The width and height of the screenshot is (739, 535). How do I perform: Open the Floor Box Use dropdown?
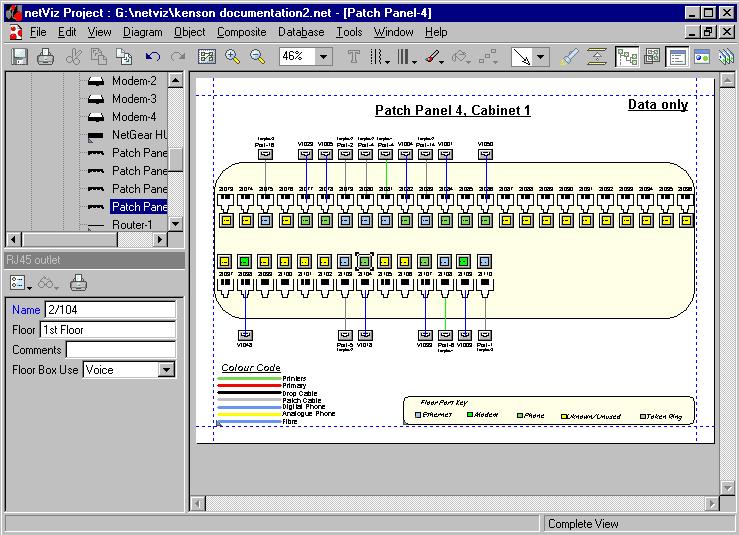[166, 370]
